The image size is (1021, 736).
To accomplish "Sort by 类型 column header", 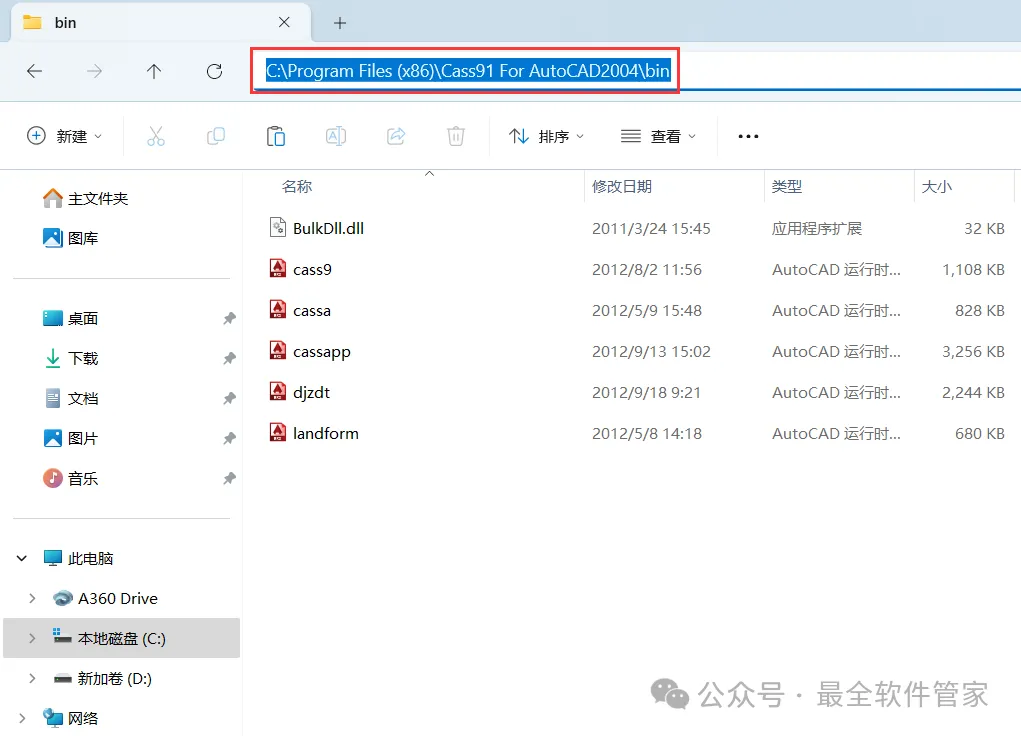I will coord(787,186).
